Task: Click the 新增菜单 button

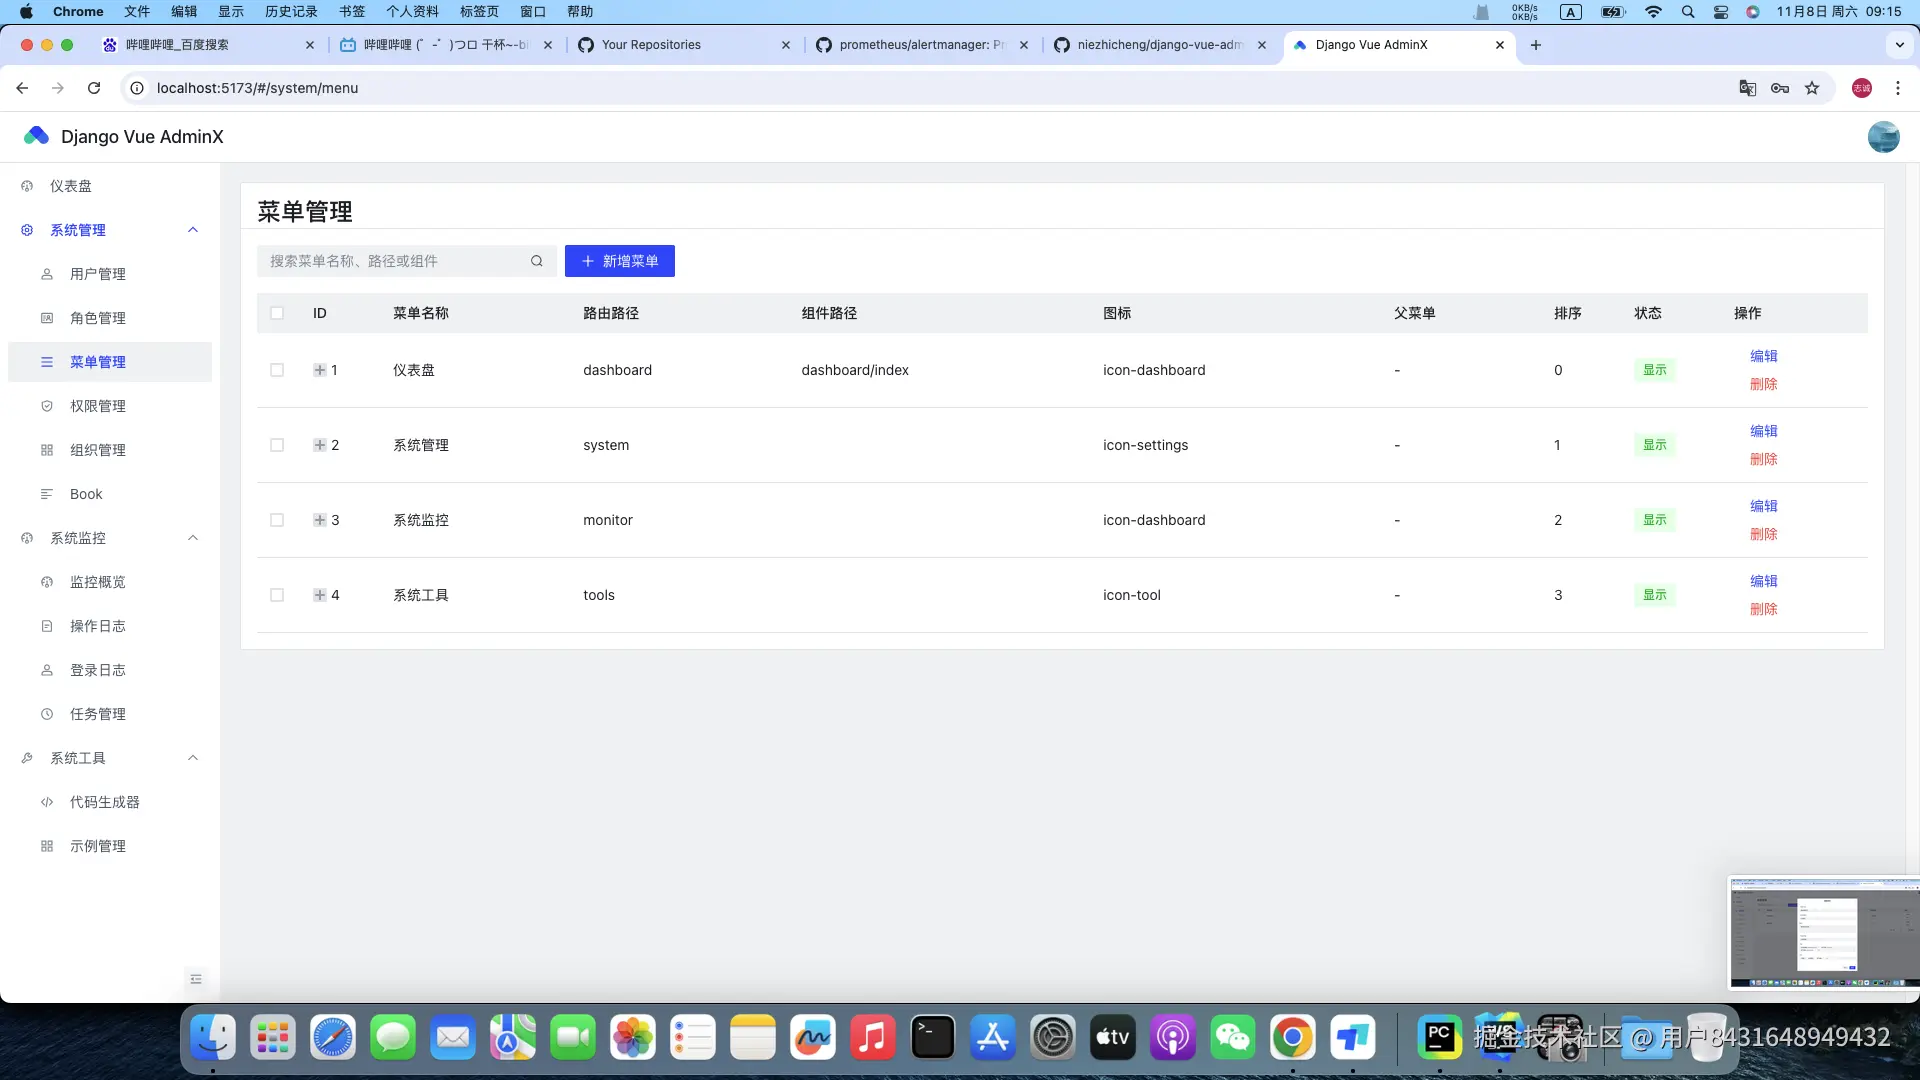Action: pos(620,261)
